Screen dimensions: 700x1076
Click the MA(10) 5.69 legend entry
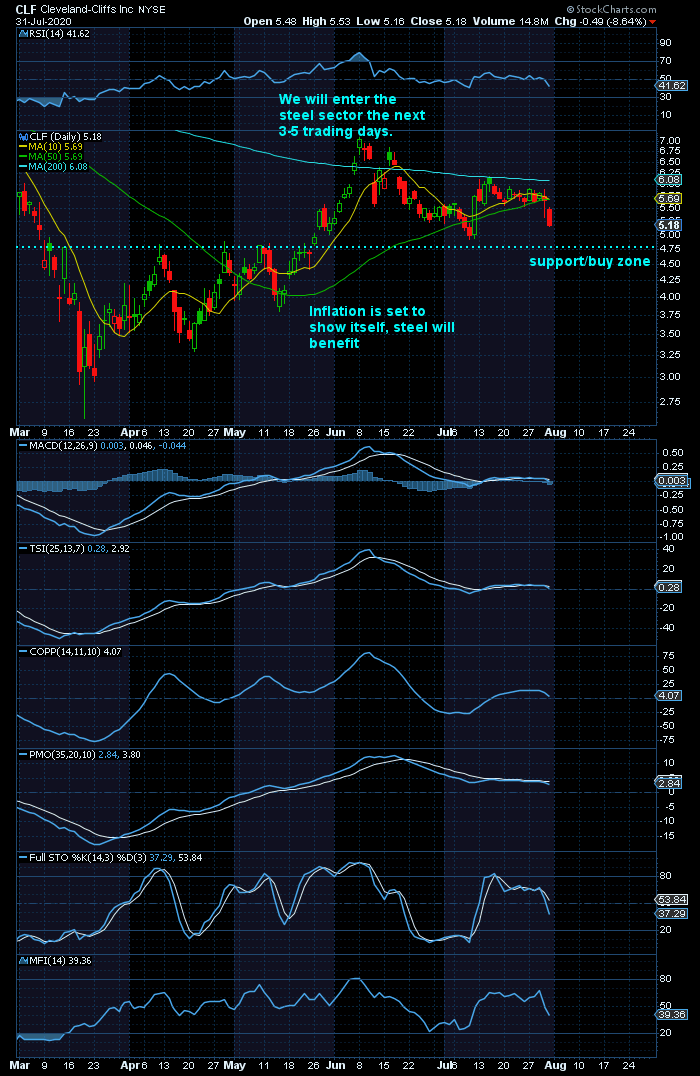click(x=51, y=147)
